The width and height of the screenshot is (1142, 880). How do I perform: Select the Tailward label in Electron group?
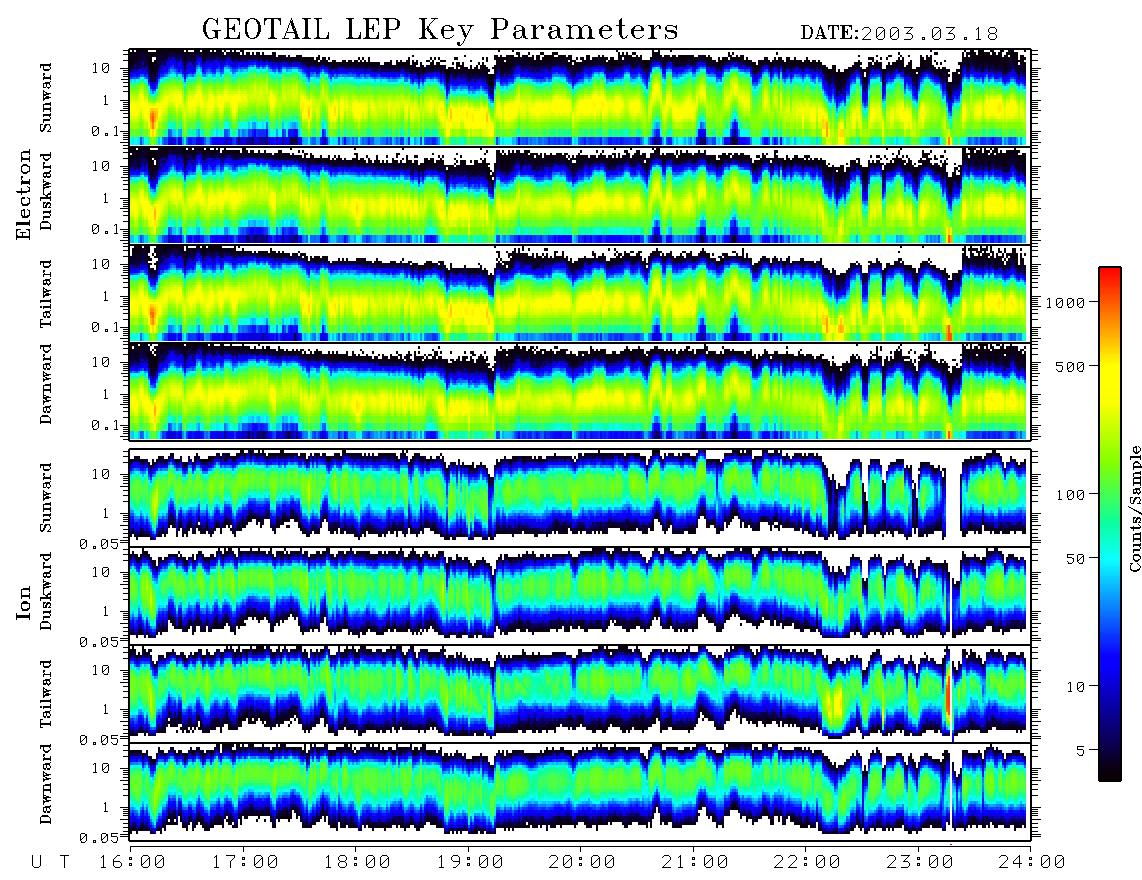point(46,293)
